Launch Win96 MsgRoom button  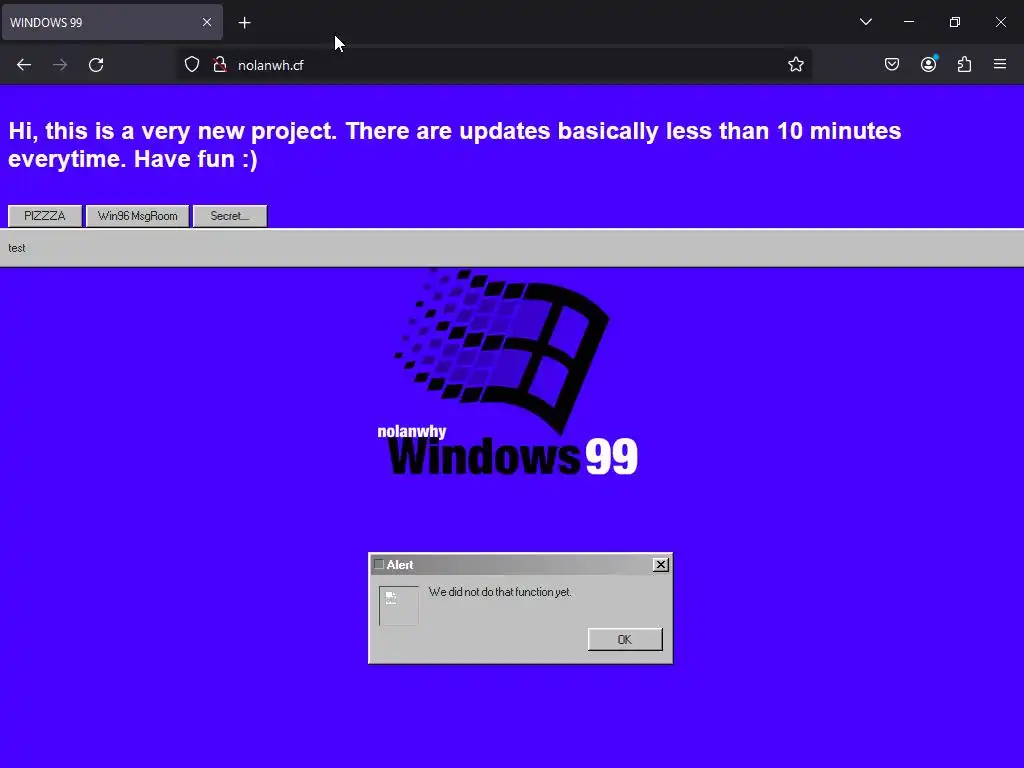click(137, 216)
